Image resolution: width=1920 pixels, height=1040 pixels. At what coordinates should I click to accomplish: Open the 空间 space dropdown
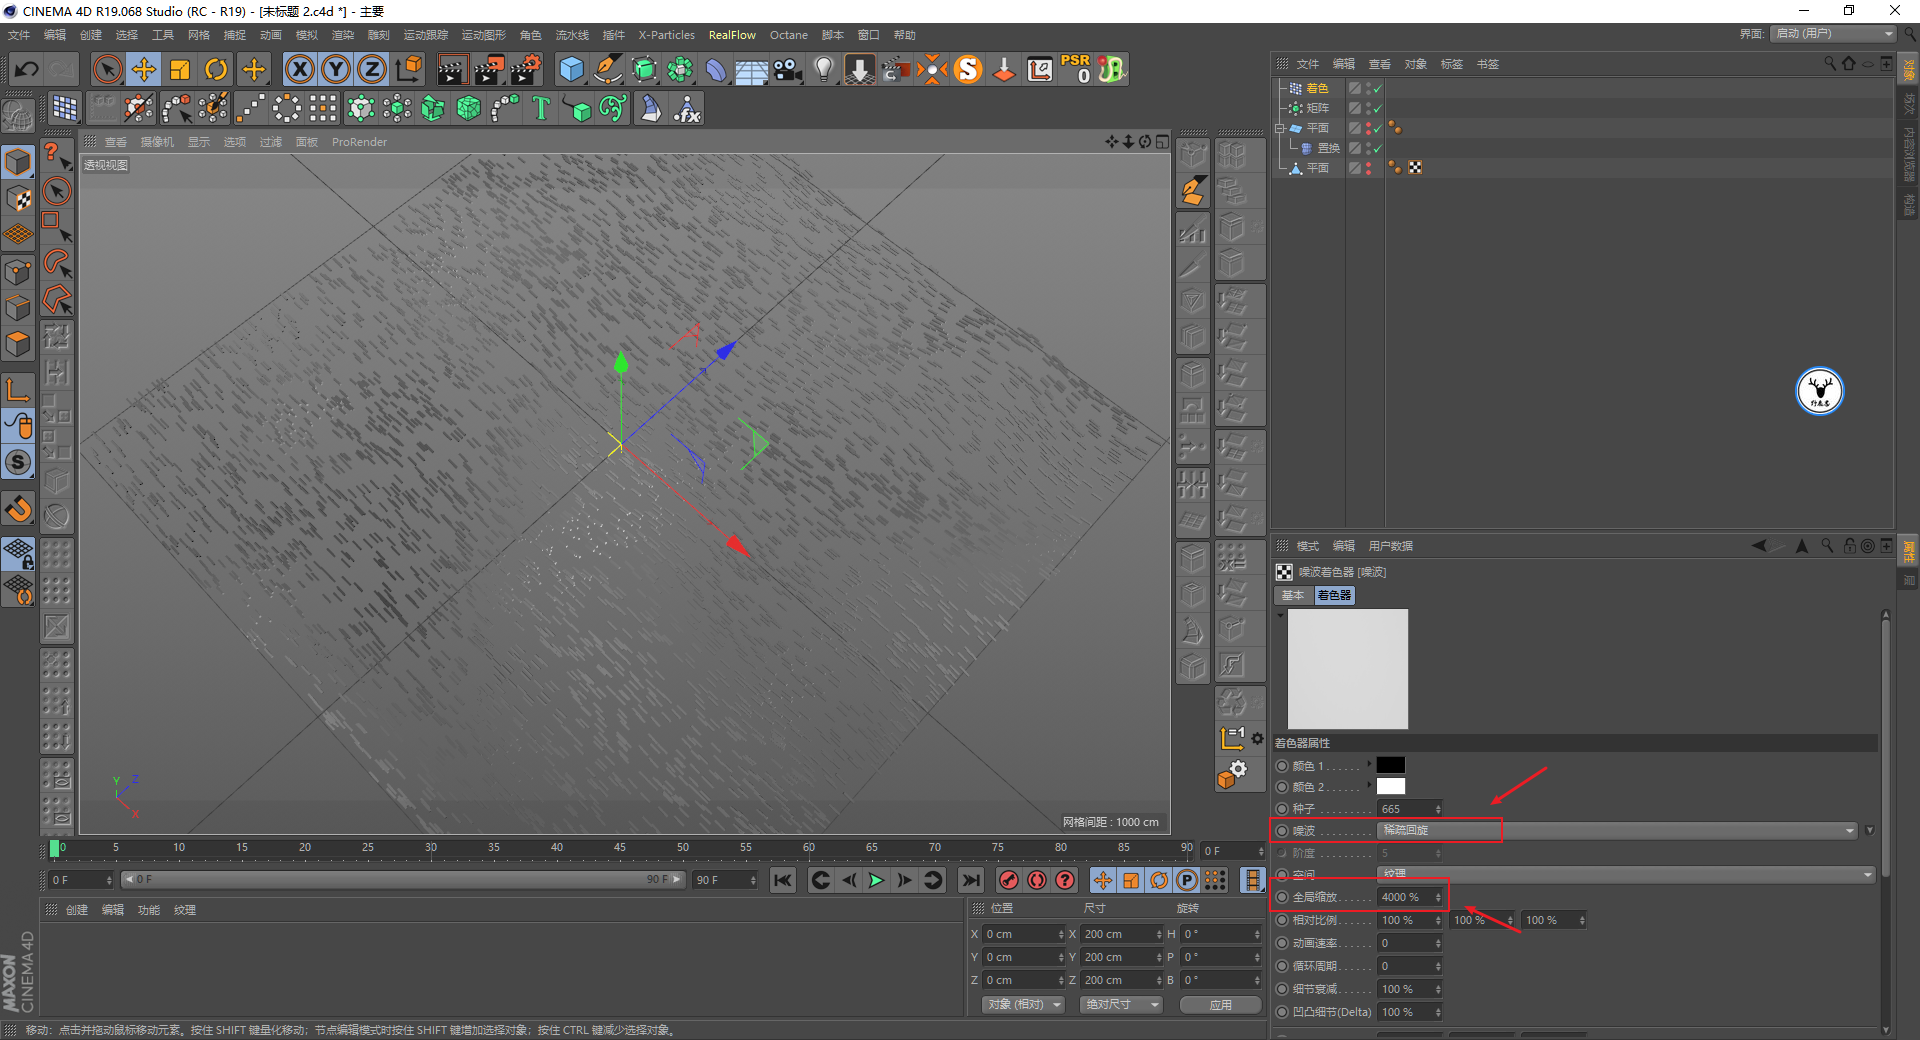tap(1626, 874)
